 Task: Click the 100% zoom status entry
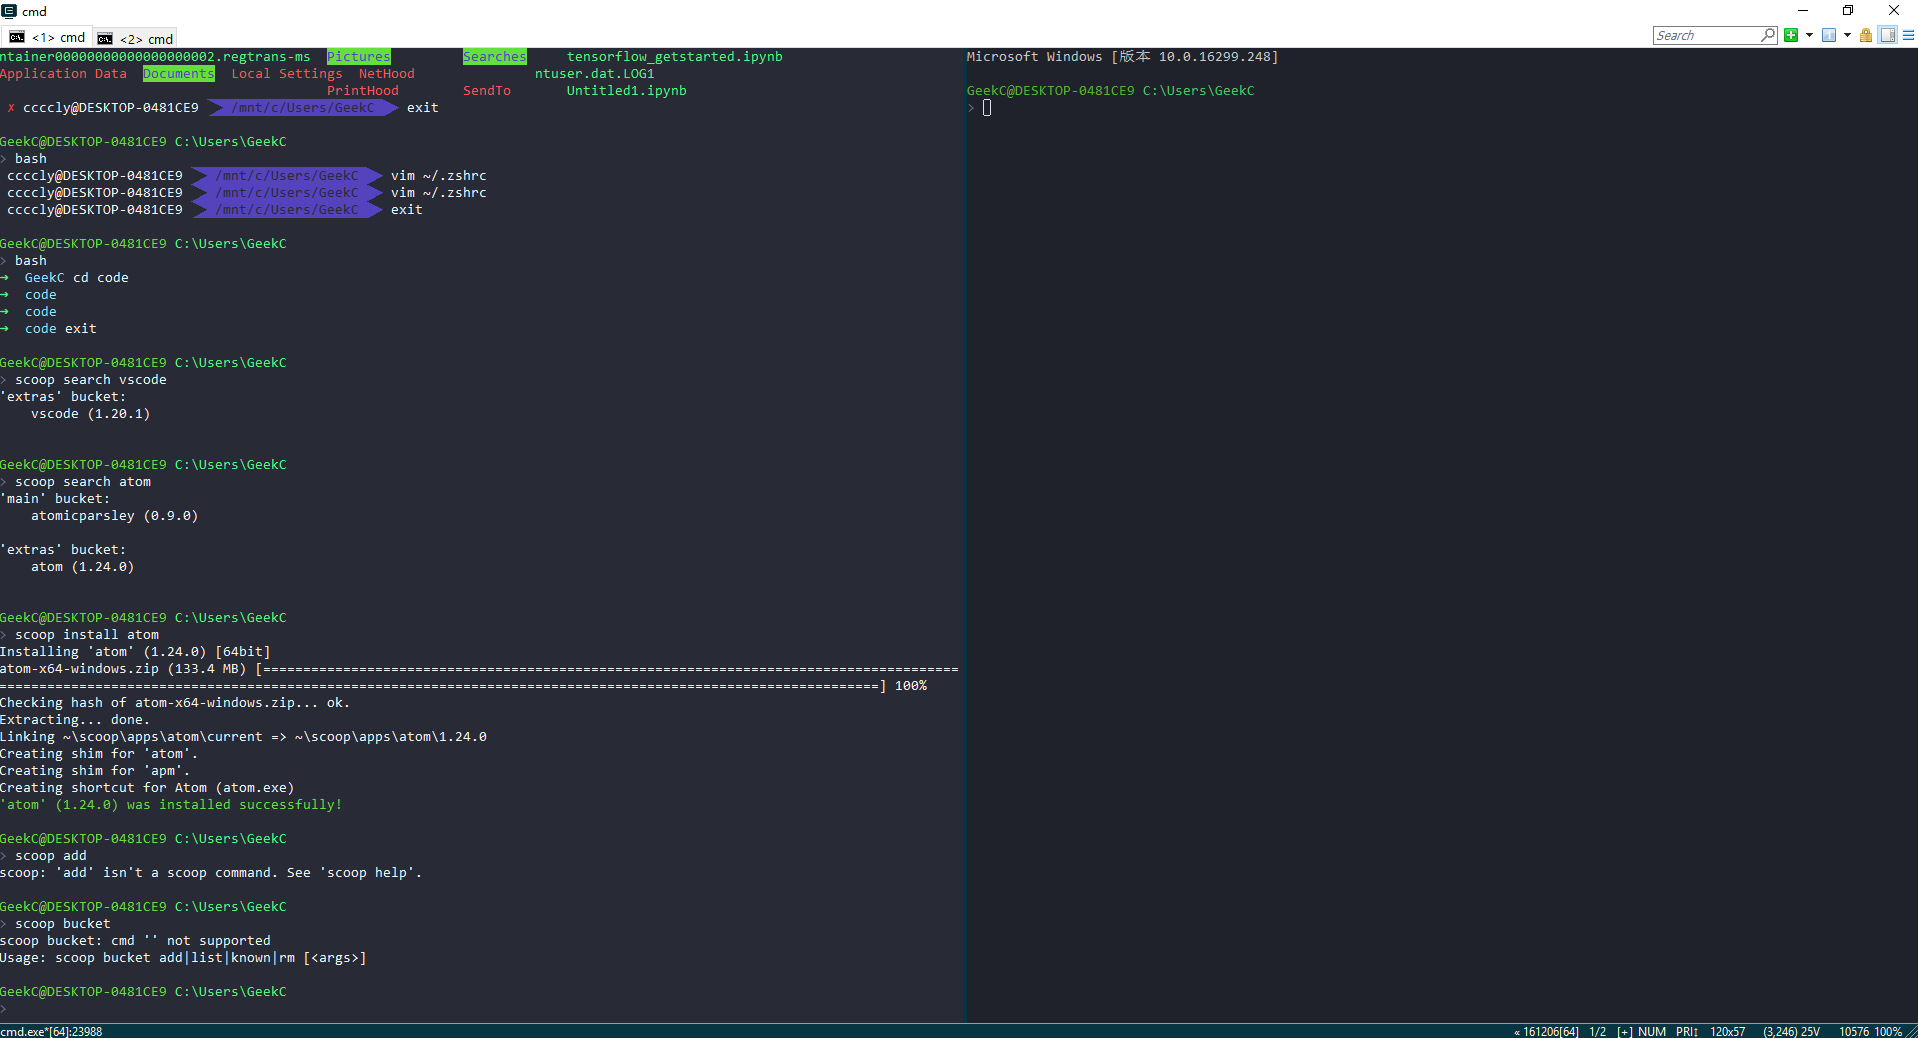[1888, 1031]
